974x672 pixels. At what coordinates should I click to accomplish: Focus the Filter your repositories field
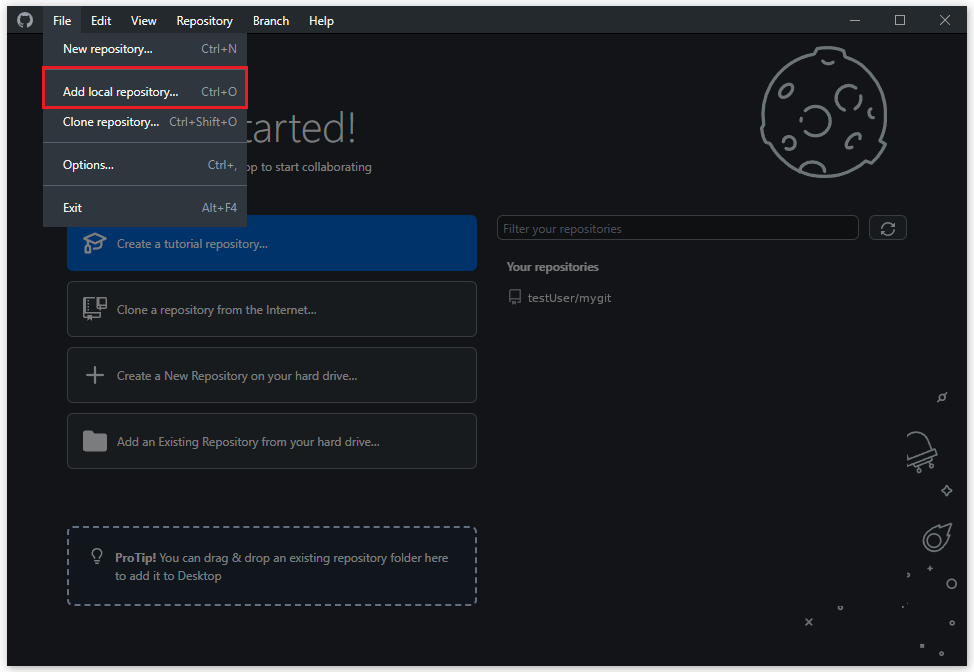coord(677,228)
